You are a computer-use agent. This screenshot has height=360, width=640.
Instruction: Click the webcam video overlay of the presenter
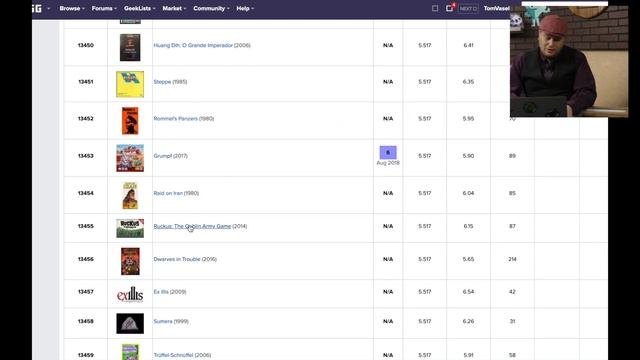point(569,62)
